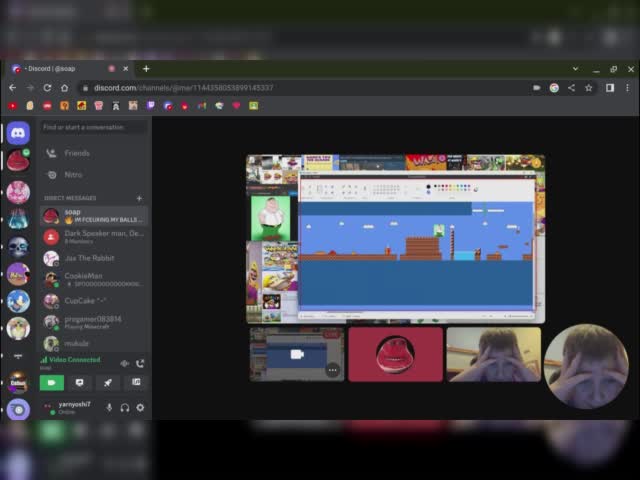The height and width of the screenshot is (480, 640).
Task: Open the soundboard button
Action: (x=136, y=382)
